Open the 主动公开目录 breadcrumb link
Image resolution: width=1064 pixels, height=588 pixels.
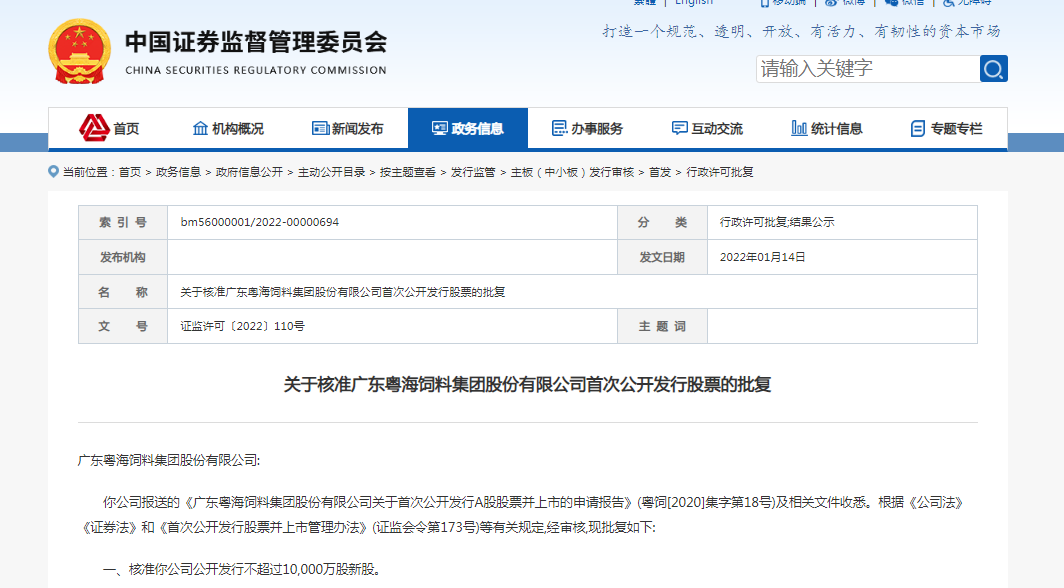coord(331,172)
